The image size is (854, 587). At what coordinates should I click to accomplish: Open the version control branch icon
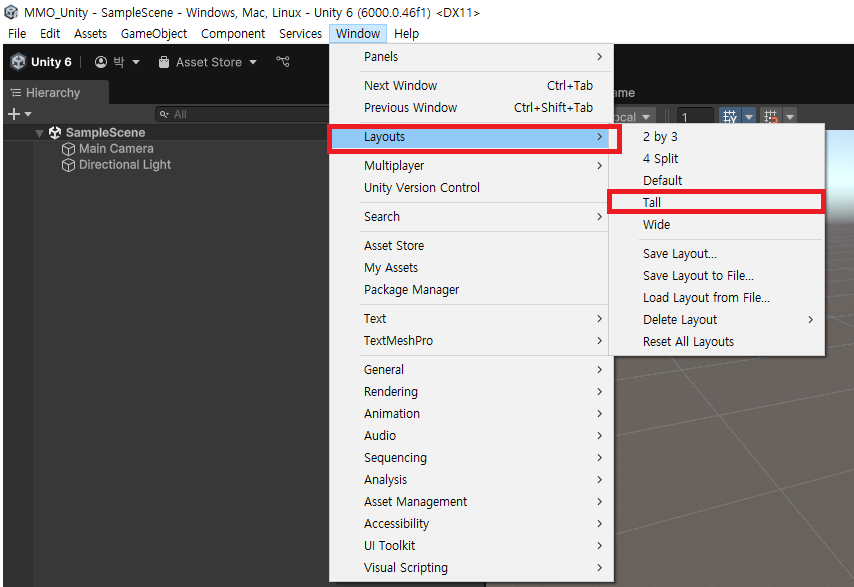tap(283, 62)
